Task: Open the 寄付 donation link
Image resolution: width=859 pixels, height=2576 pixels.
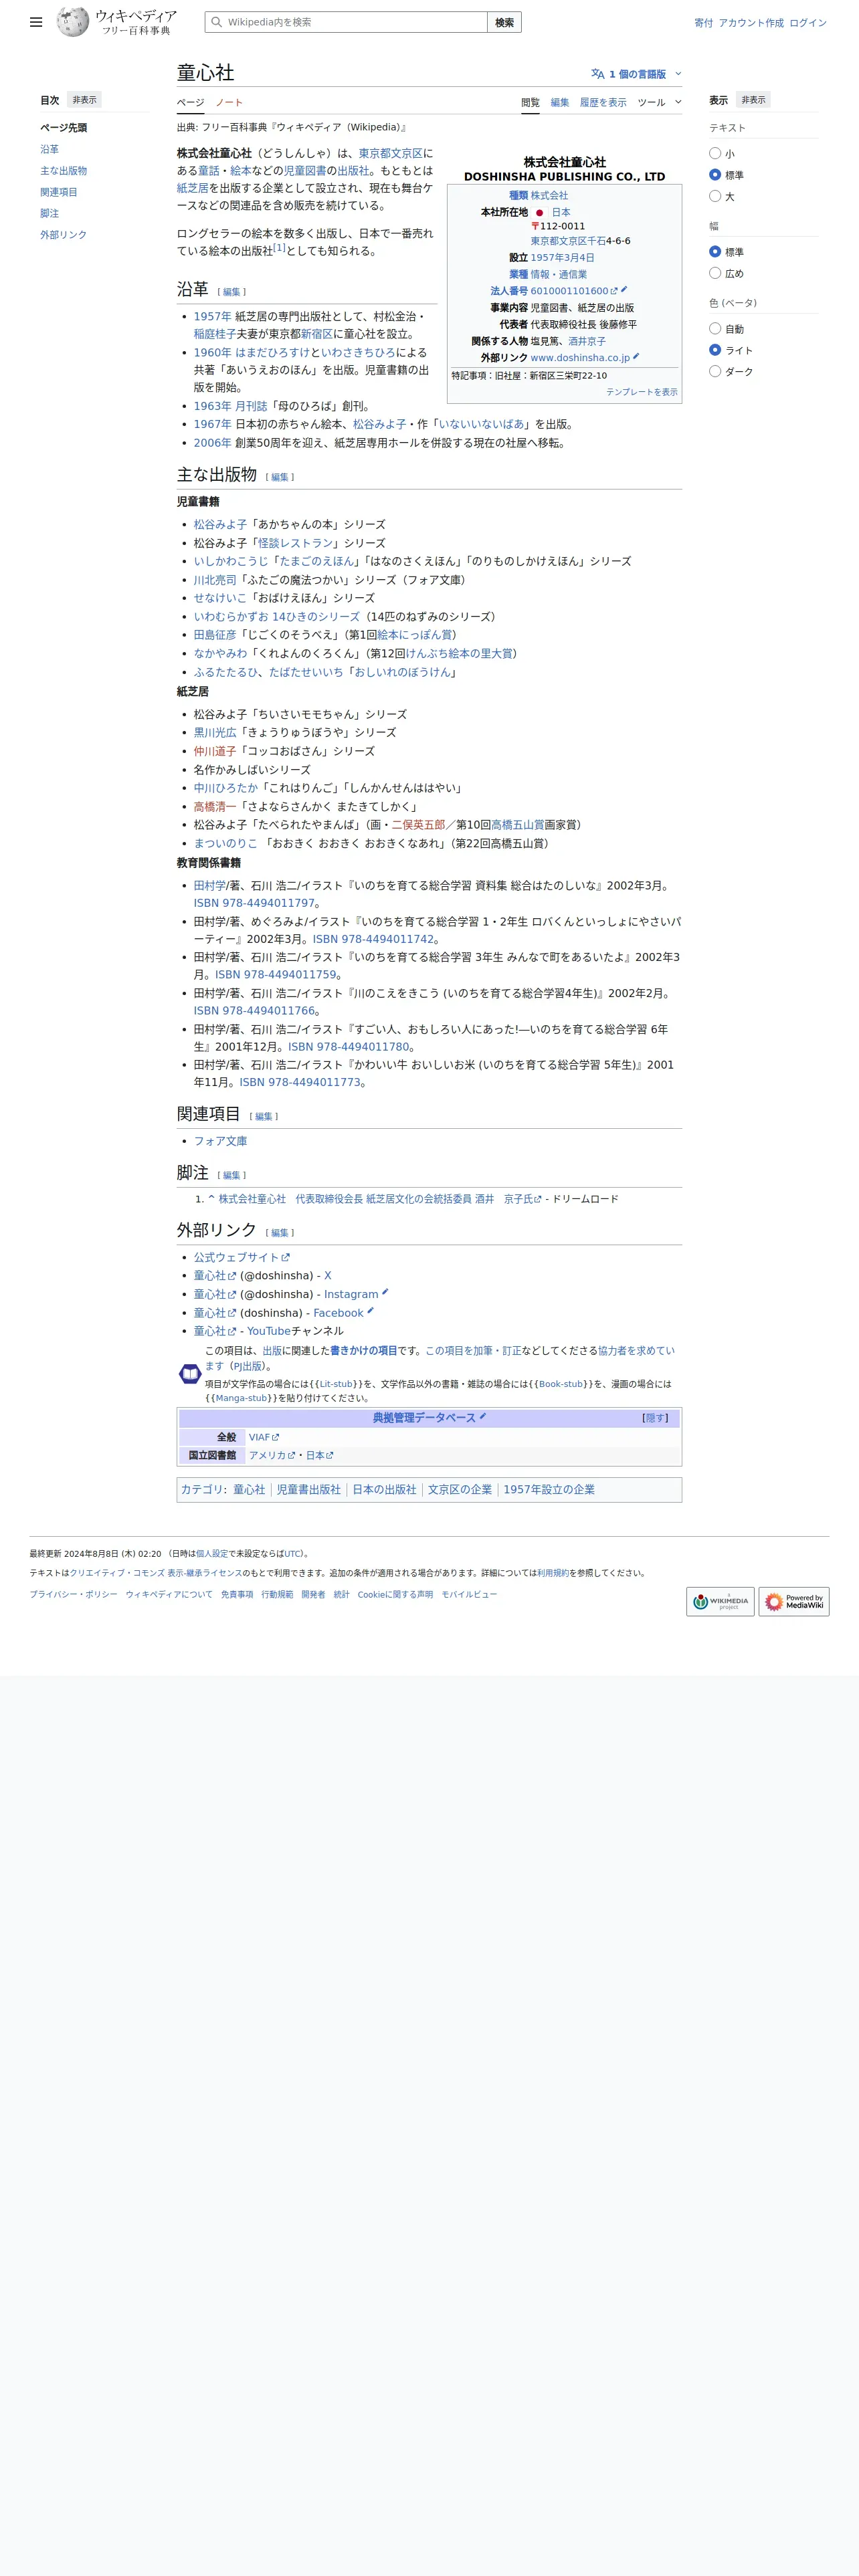Action: (703, 23)
